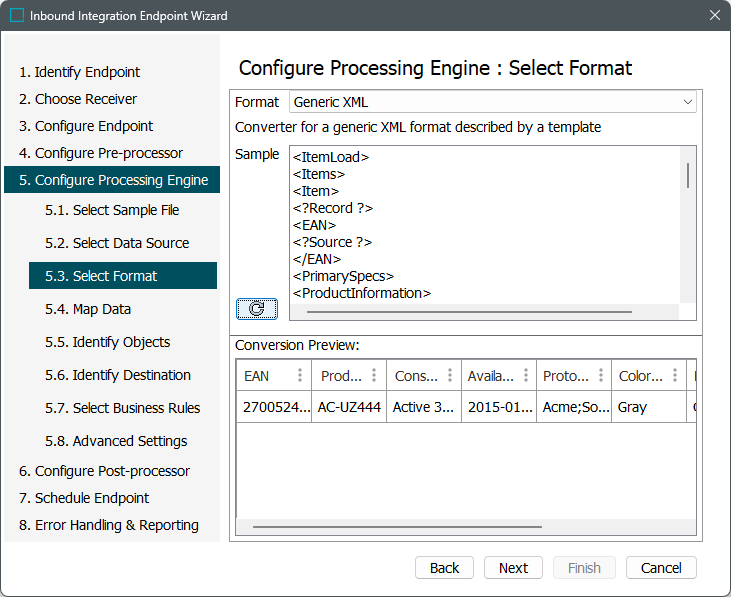
Task: Open the Cons... column options menu
Action: pos(449,376)
